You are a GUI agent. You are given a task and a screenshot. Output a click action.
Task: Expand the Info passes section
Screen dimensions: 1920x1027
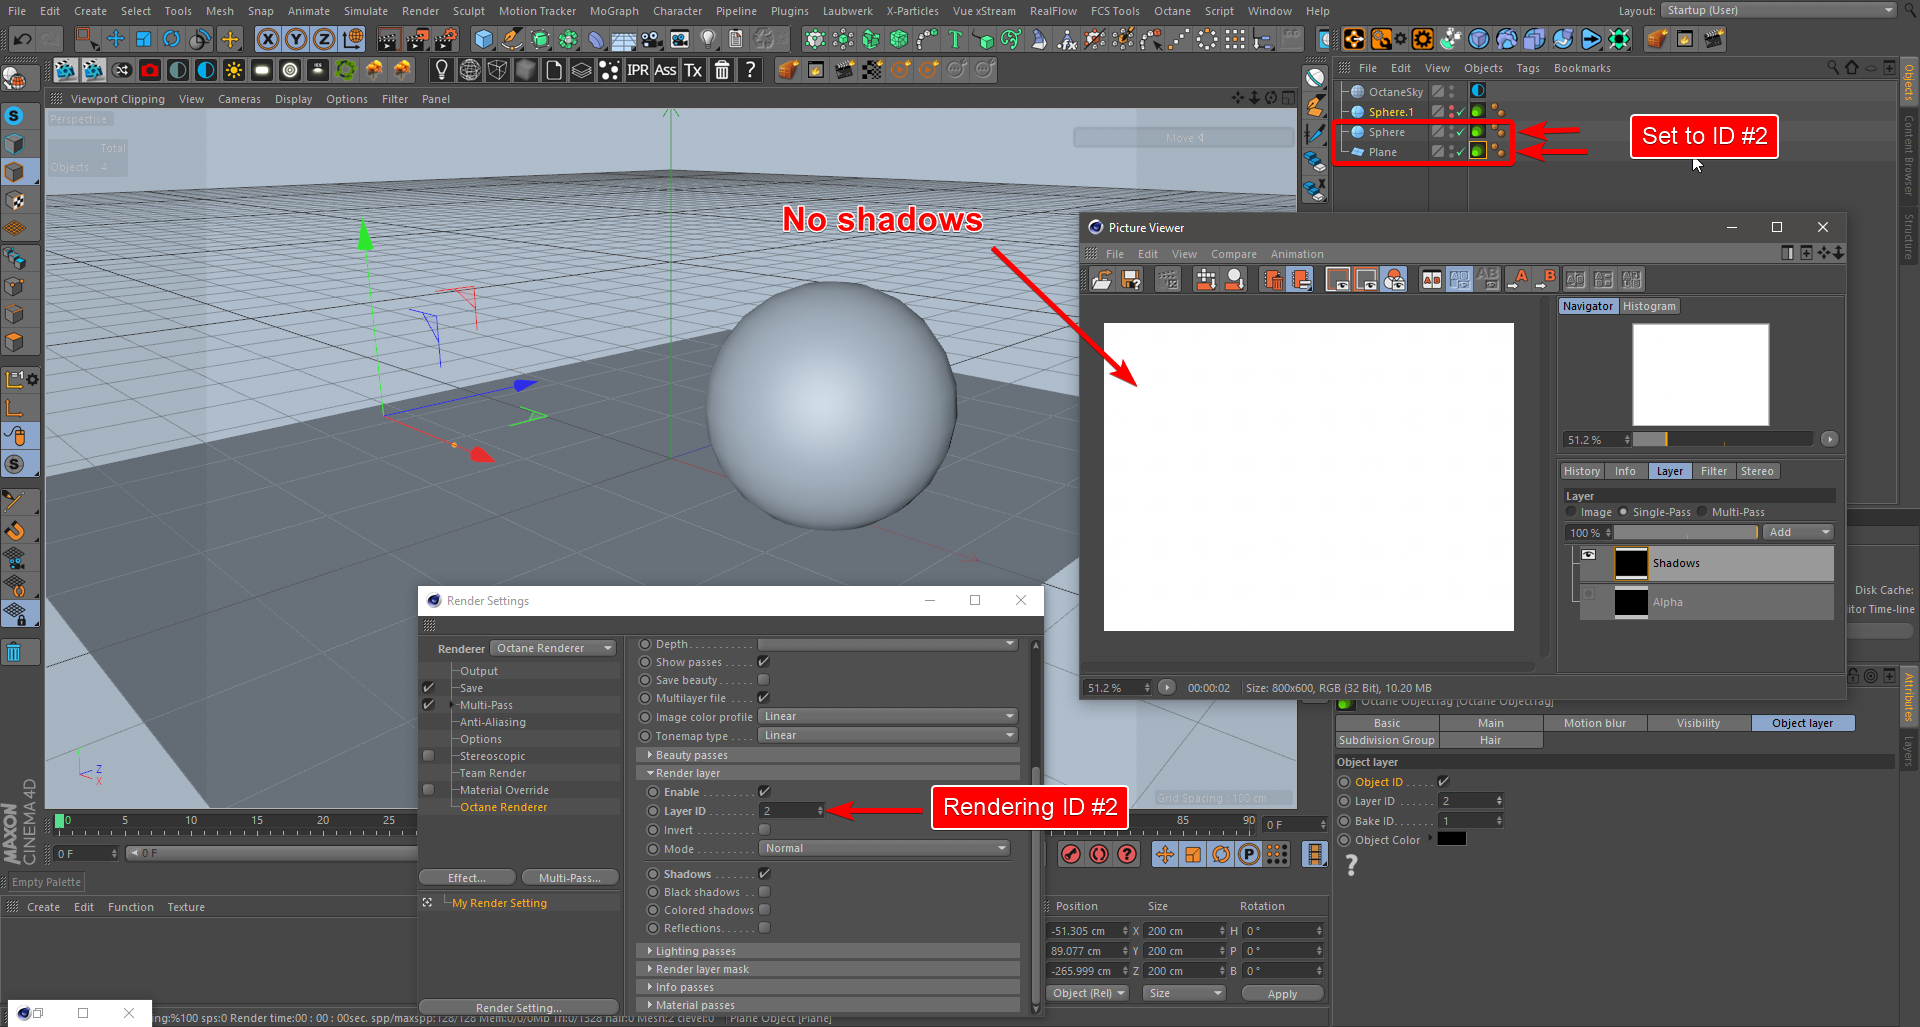[x=828, y=987]
